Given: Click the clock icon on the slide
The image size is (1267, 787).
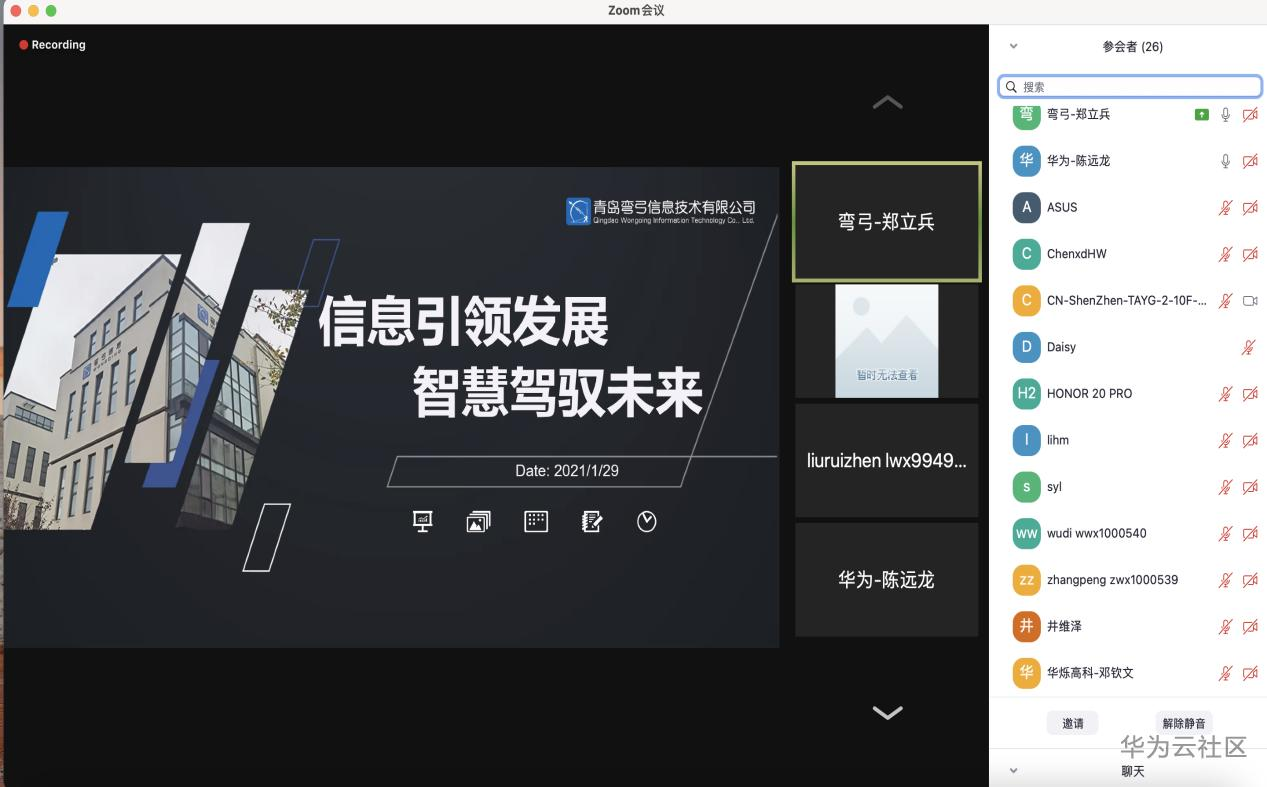Looking at the screenshot, I should pyautogui.click(x=647, y=521).
